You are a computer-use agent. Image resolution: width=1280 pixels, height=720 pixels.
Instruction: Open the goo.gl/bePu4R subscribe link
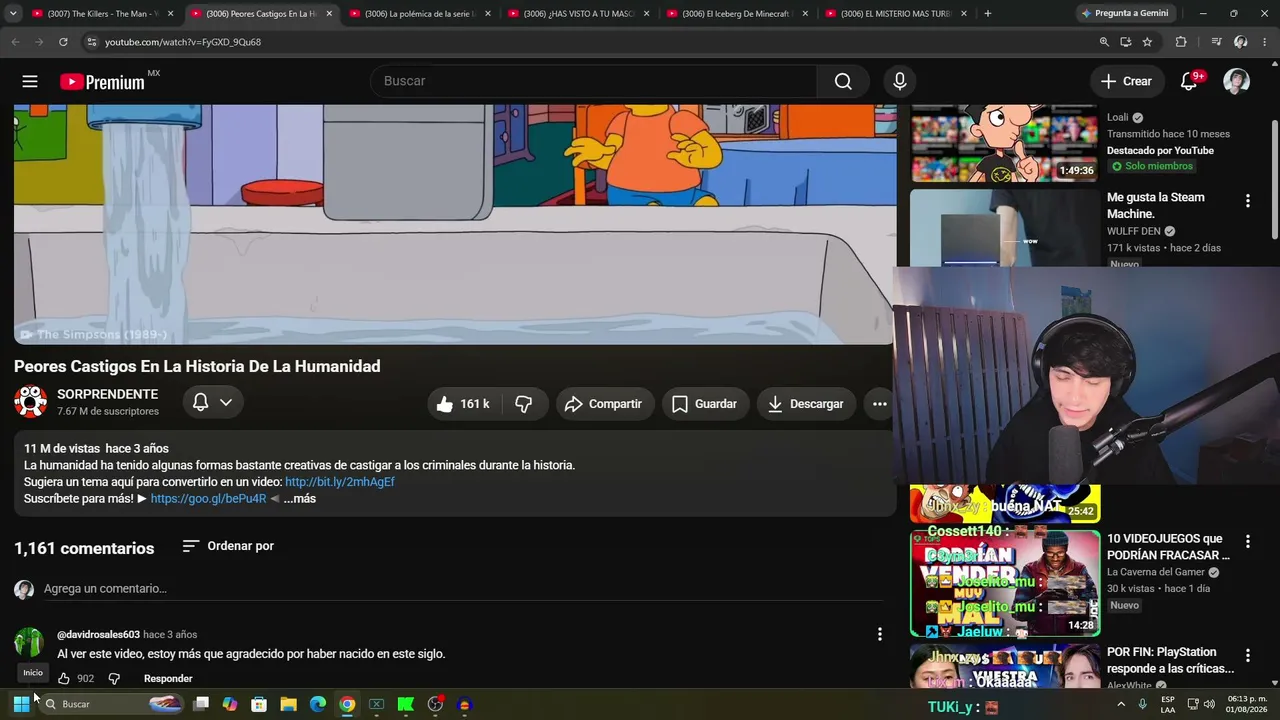(x=209, y=499)
